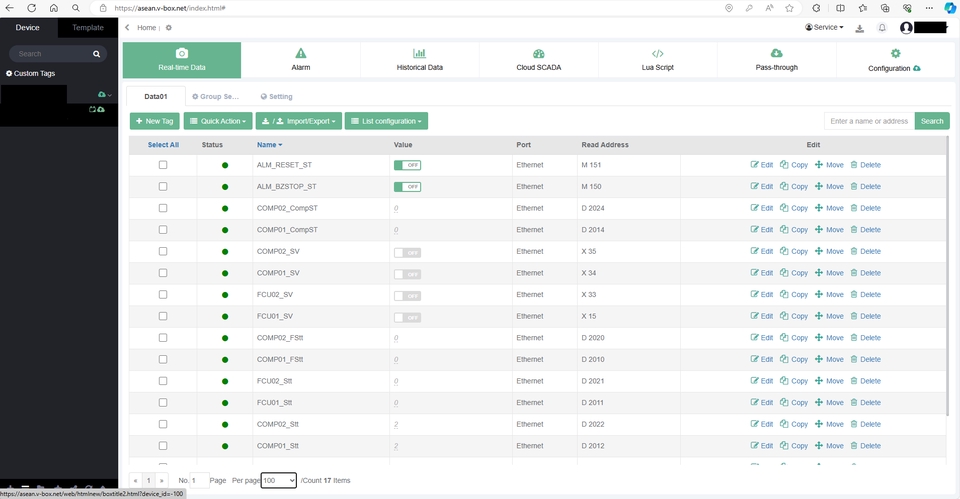The image size is (960, 499).
Task: Check the box for FCU01_SV row
Action: coord(163,316)
